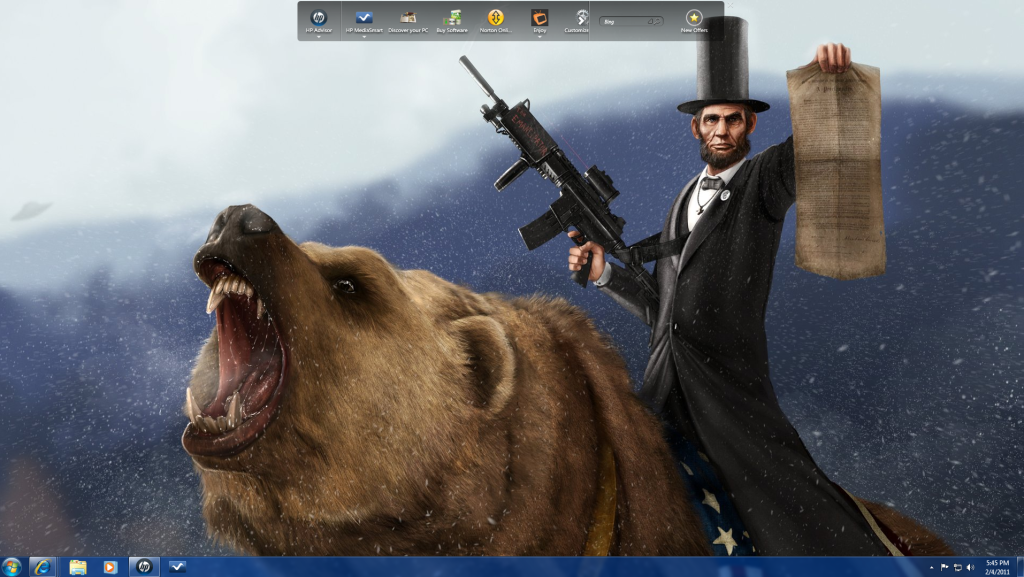Open the Windows Start menu
This screenshot has height=577, width=1024.
[11, 567]
